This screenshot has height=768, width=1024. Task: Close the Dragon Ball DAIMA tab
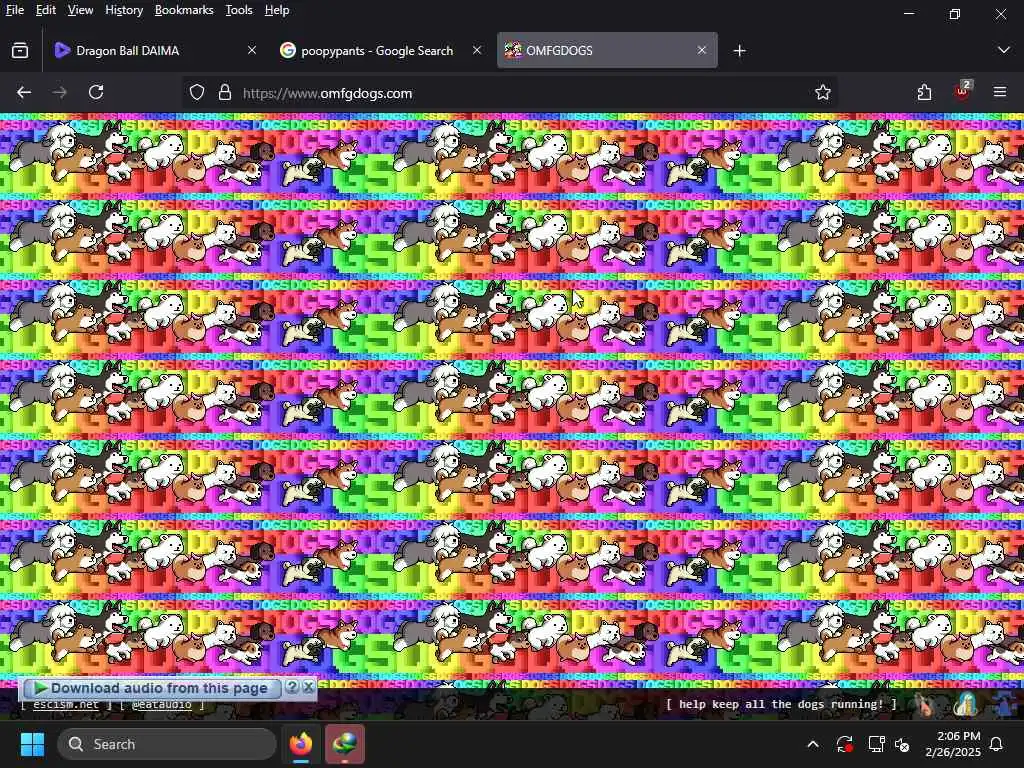point(251,50)
